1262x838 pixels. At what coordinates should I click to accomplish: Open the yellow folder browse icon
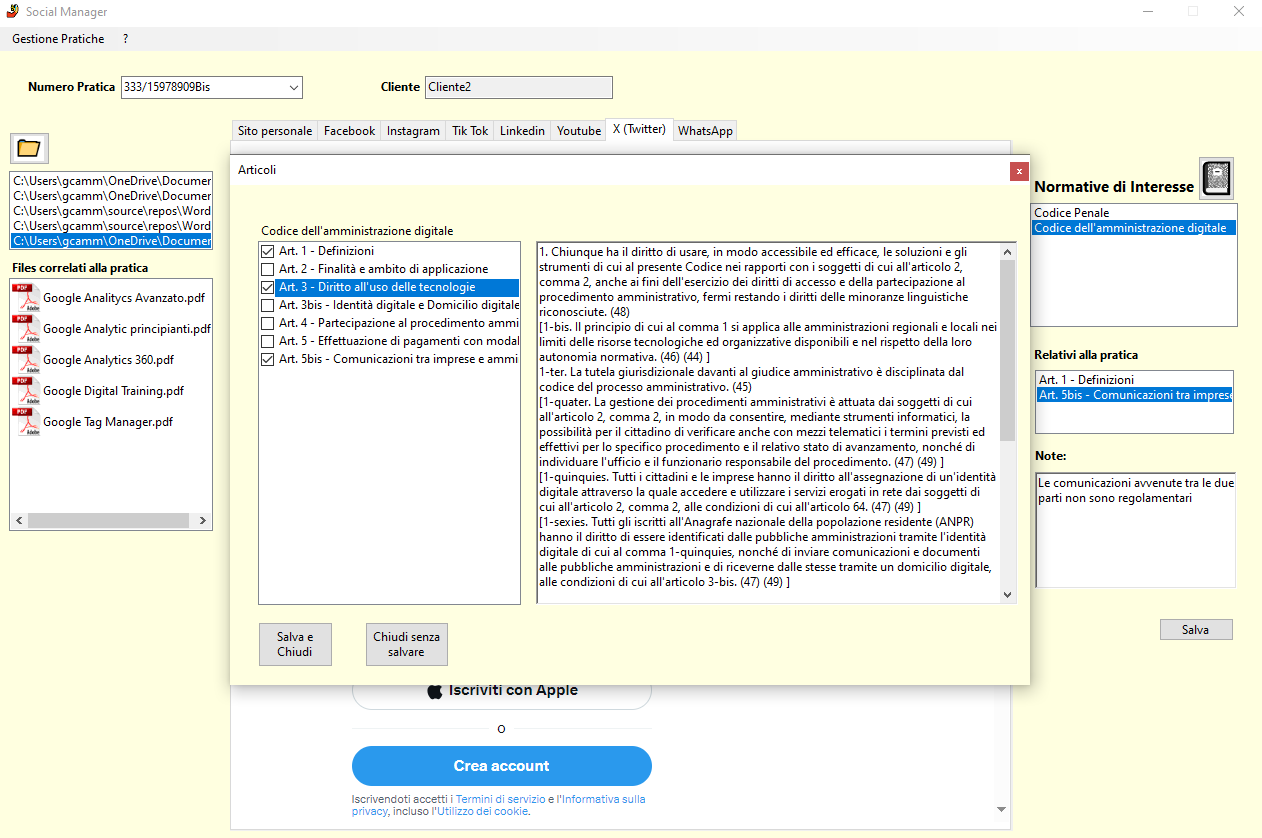click(x=29, y=148)
